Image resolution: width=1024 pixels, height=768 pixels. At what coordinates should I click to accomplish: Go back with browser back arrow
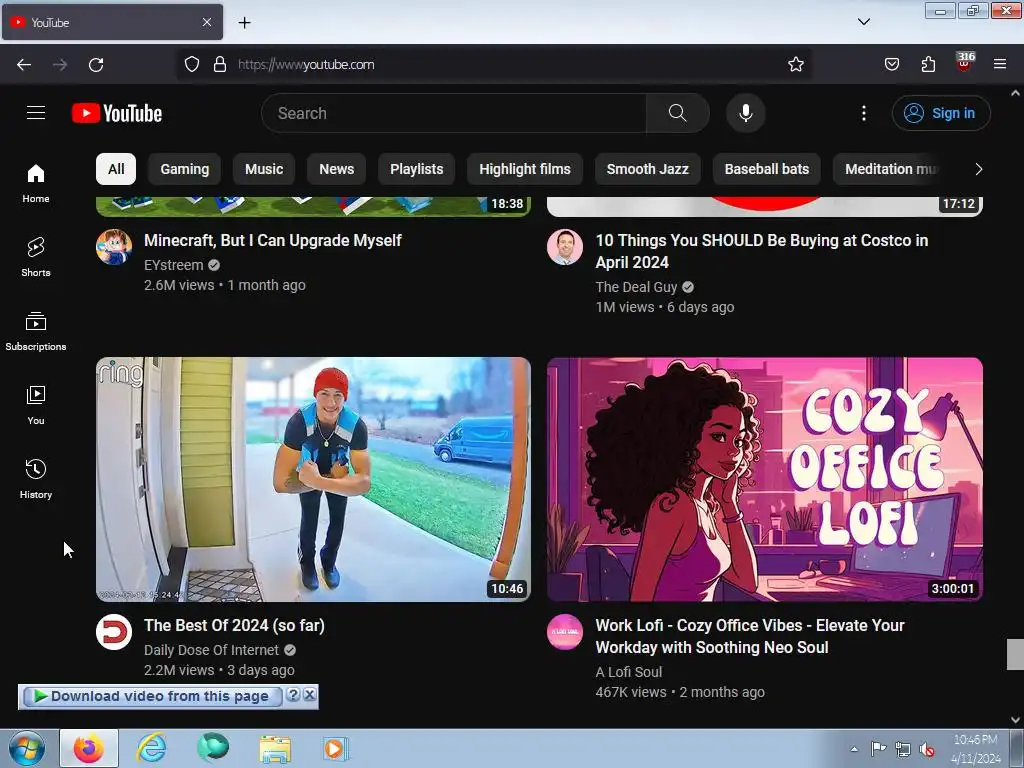point(24,64)
